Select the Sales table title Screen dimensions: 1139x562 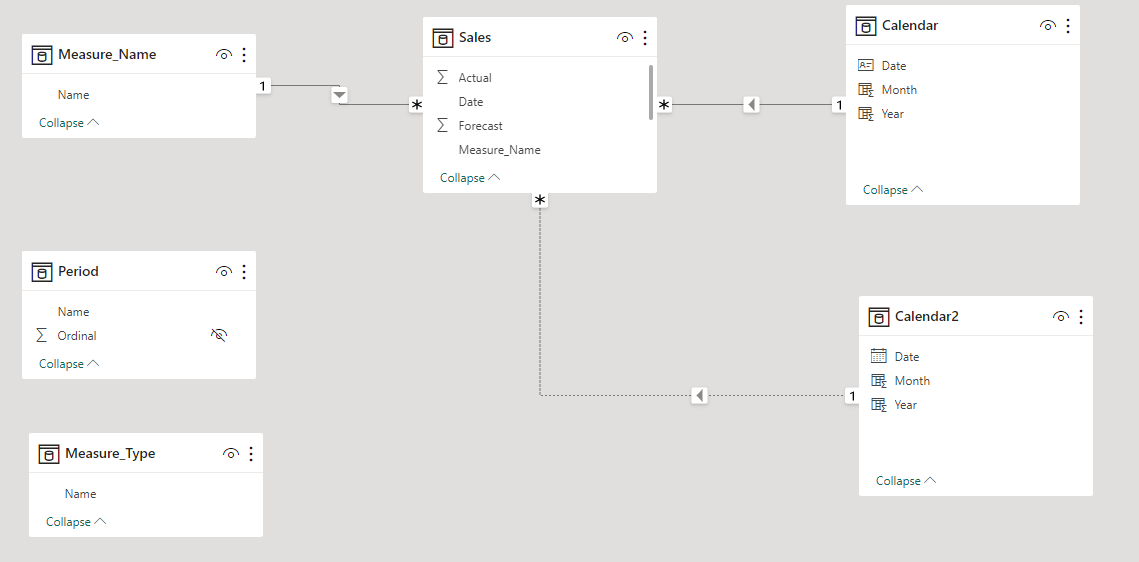tap(475, 38)
